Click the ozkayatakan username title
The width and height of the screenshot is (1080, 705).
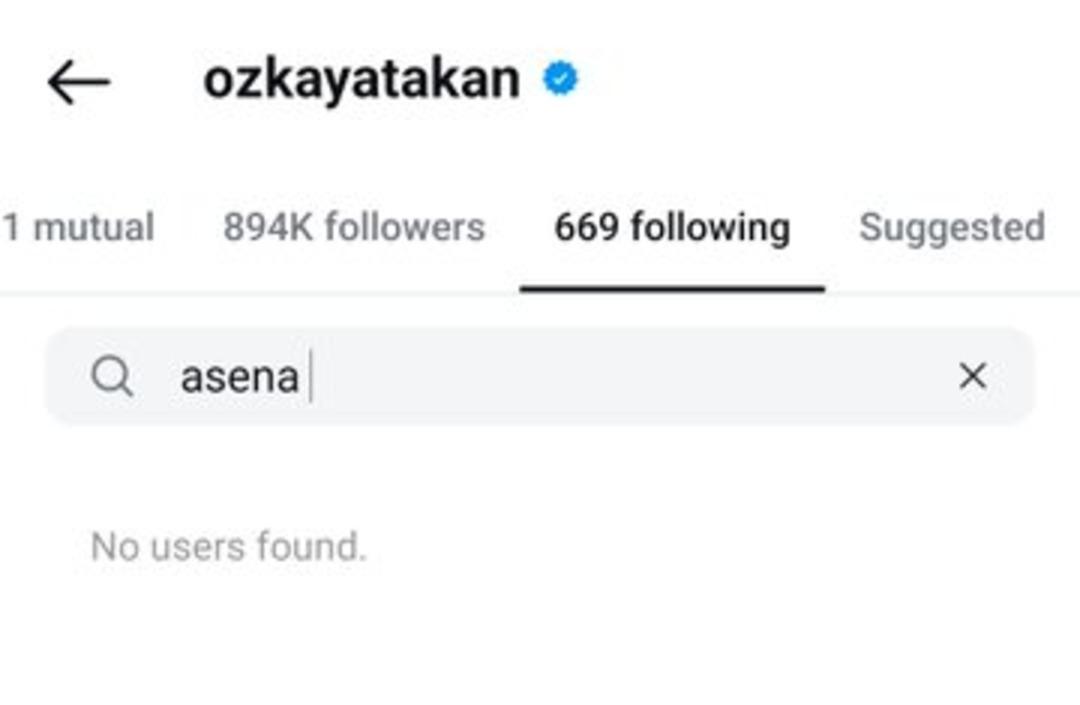point(362,80)
